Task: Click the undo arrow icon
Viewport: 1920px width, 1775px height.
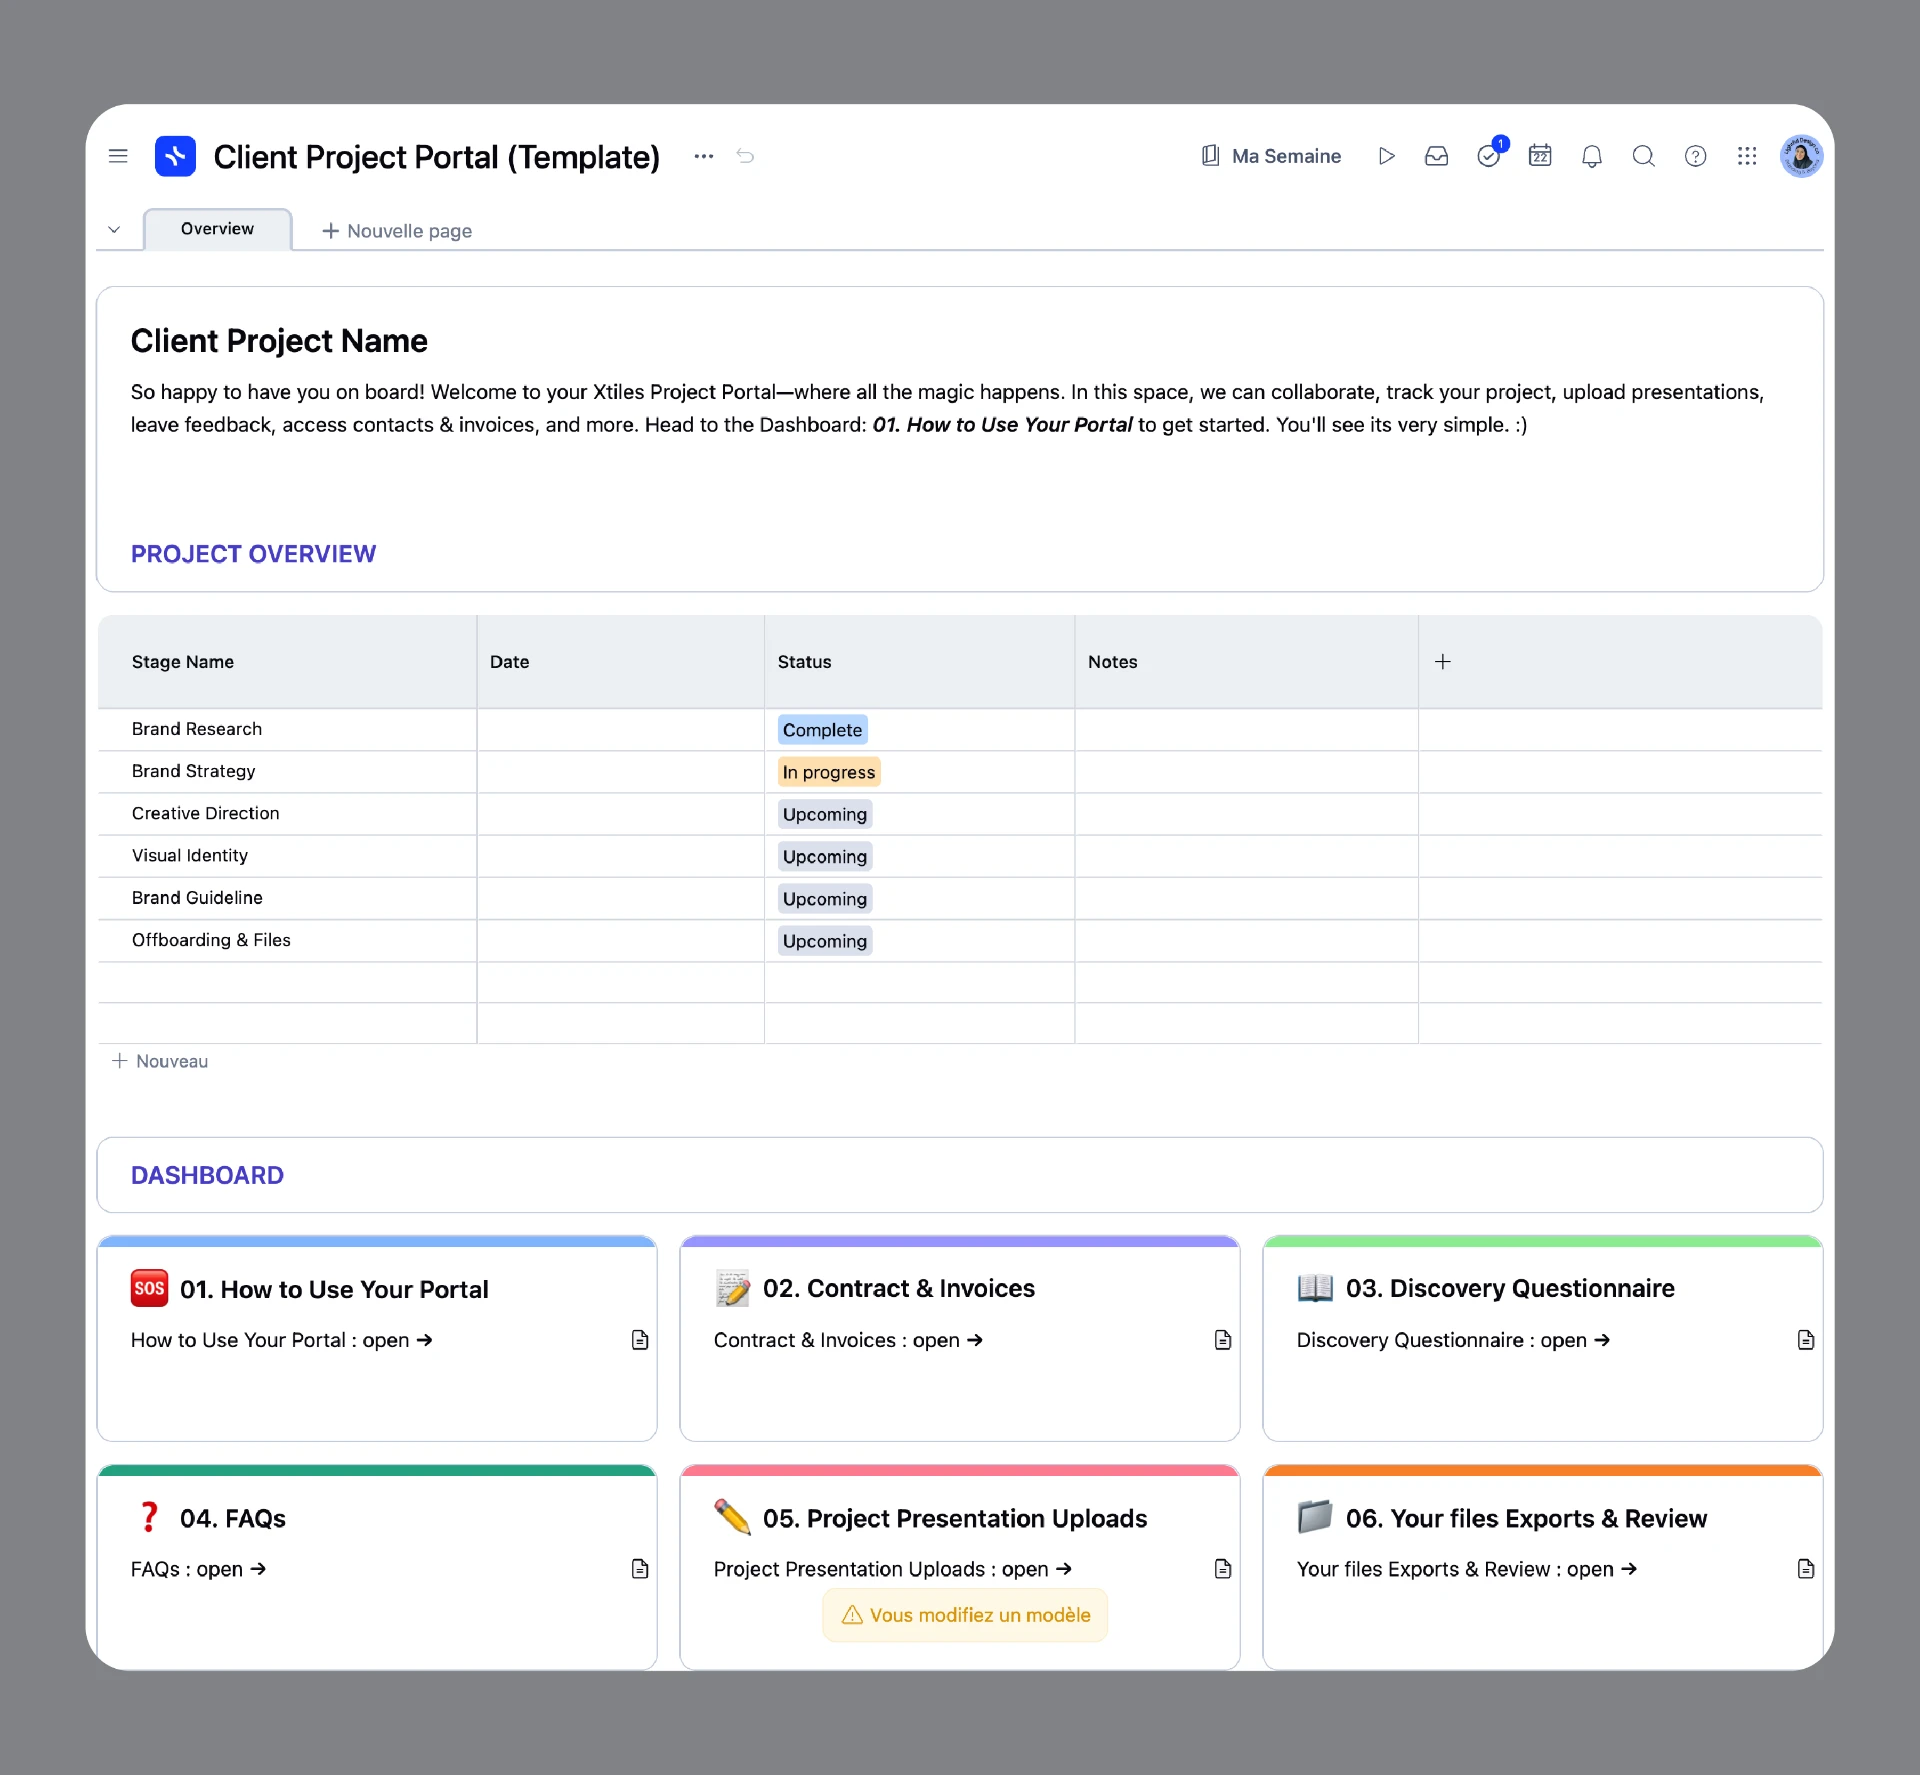Action: [745, 156]
